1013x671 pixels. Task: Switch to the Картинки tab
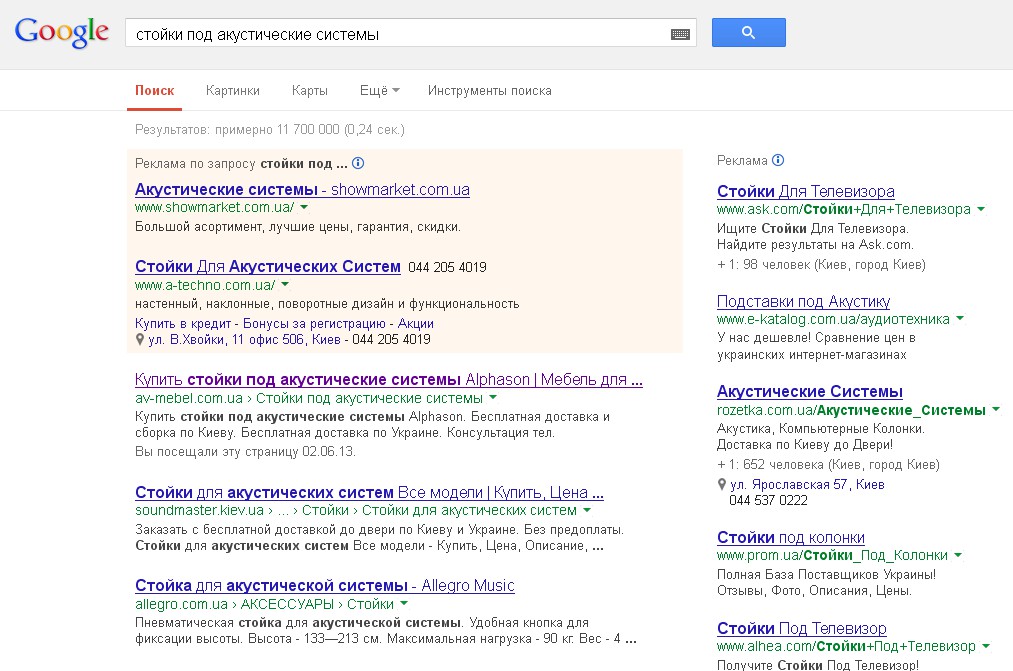point(233,90)
